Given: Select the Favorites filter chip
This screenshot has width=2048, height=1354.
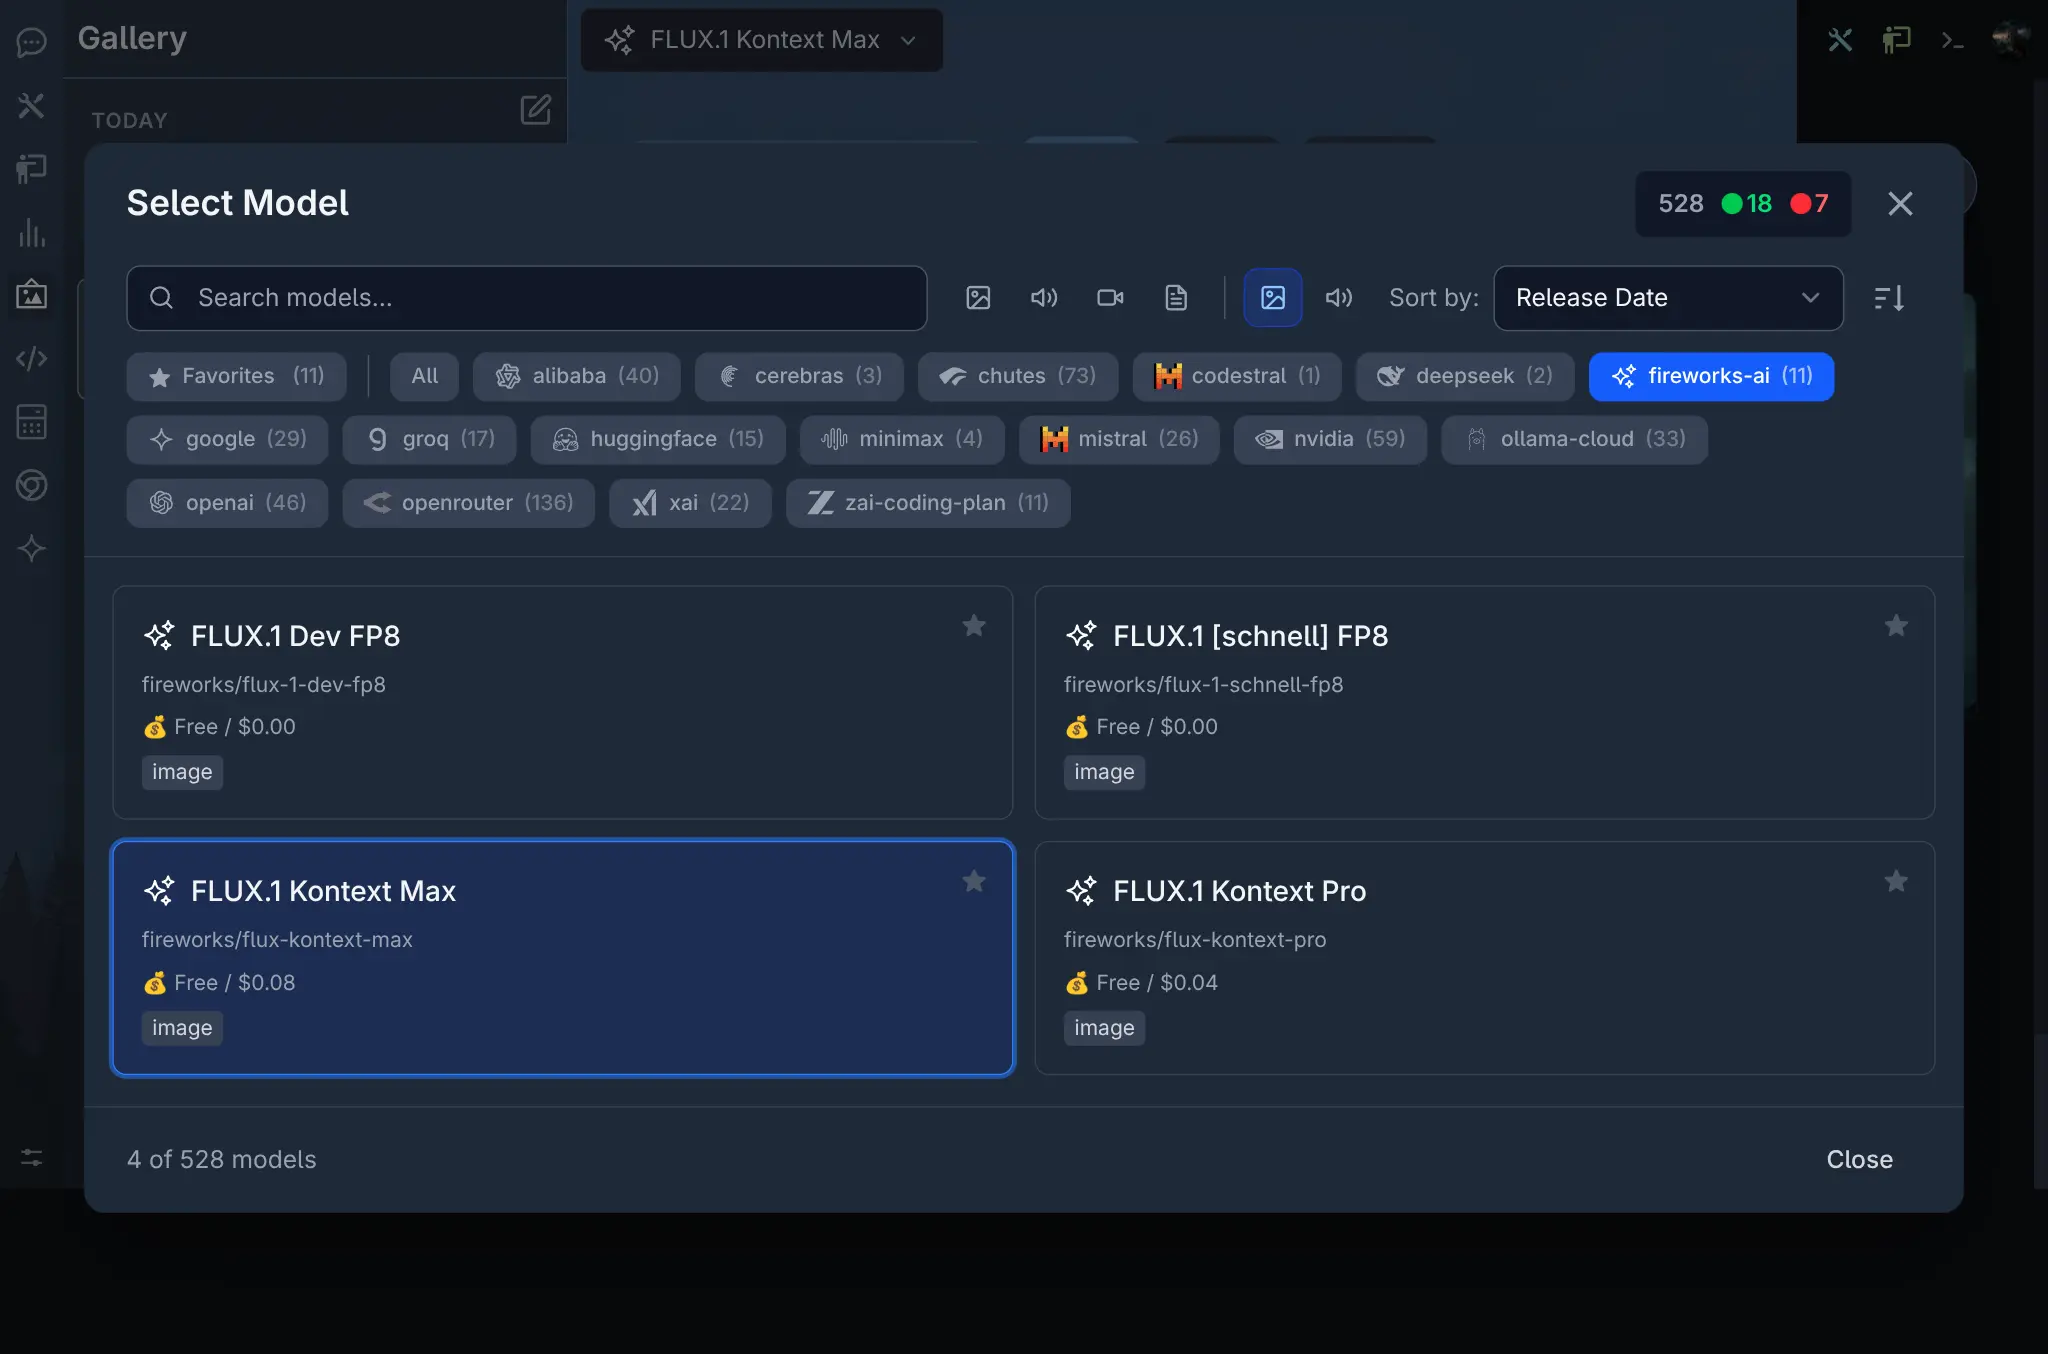Looking at the screenshot, I should point(237,376).
